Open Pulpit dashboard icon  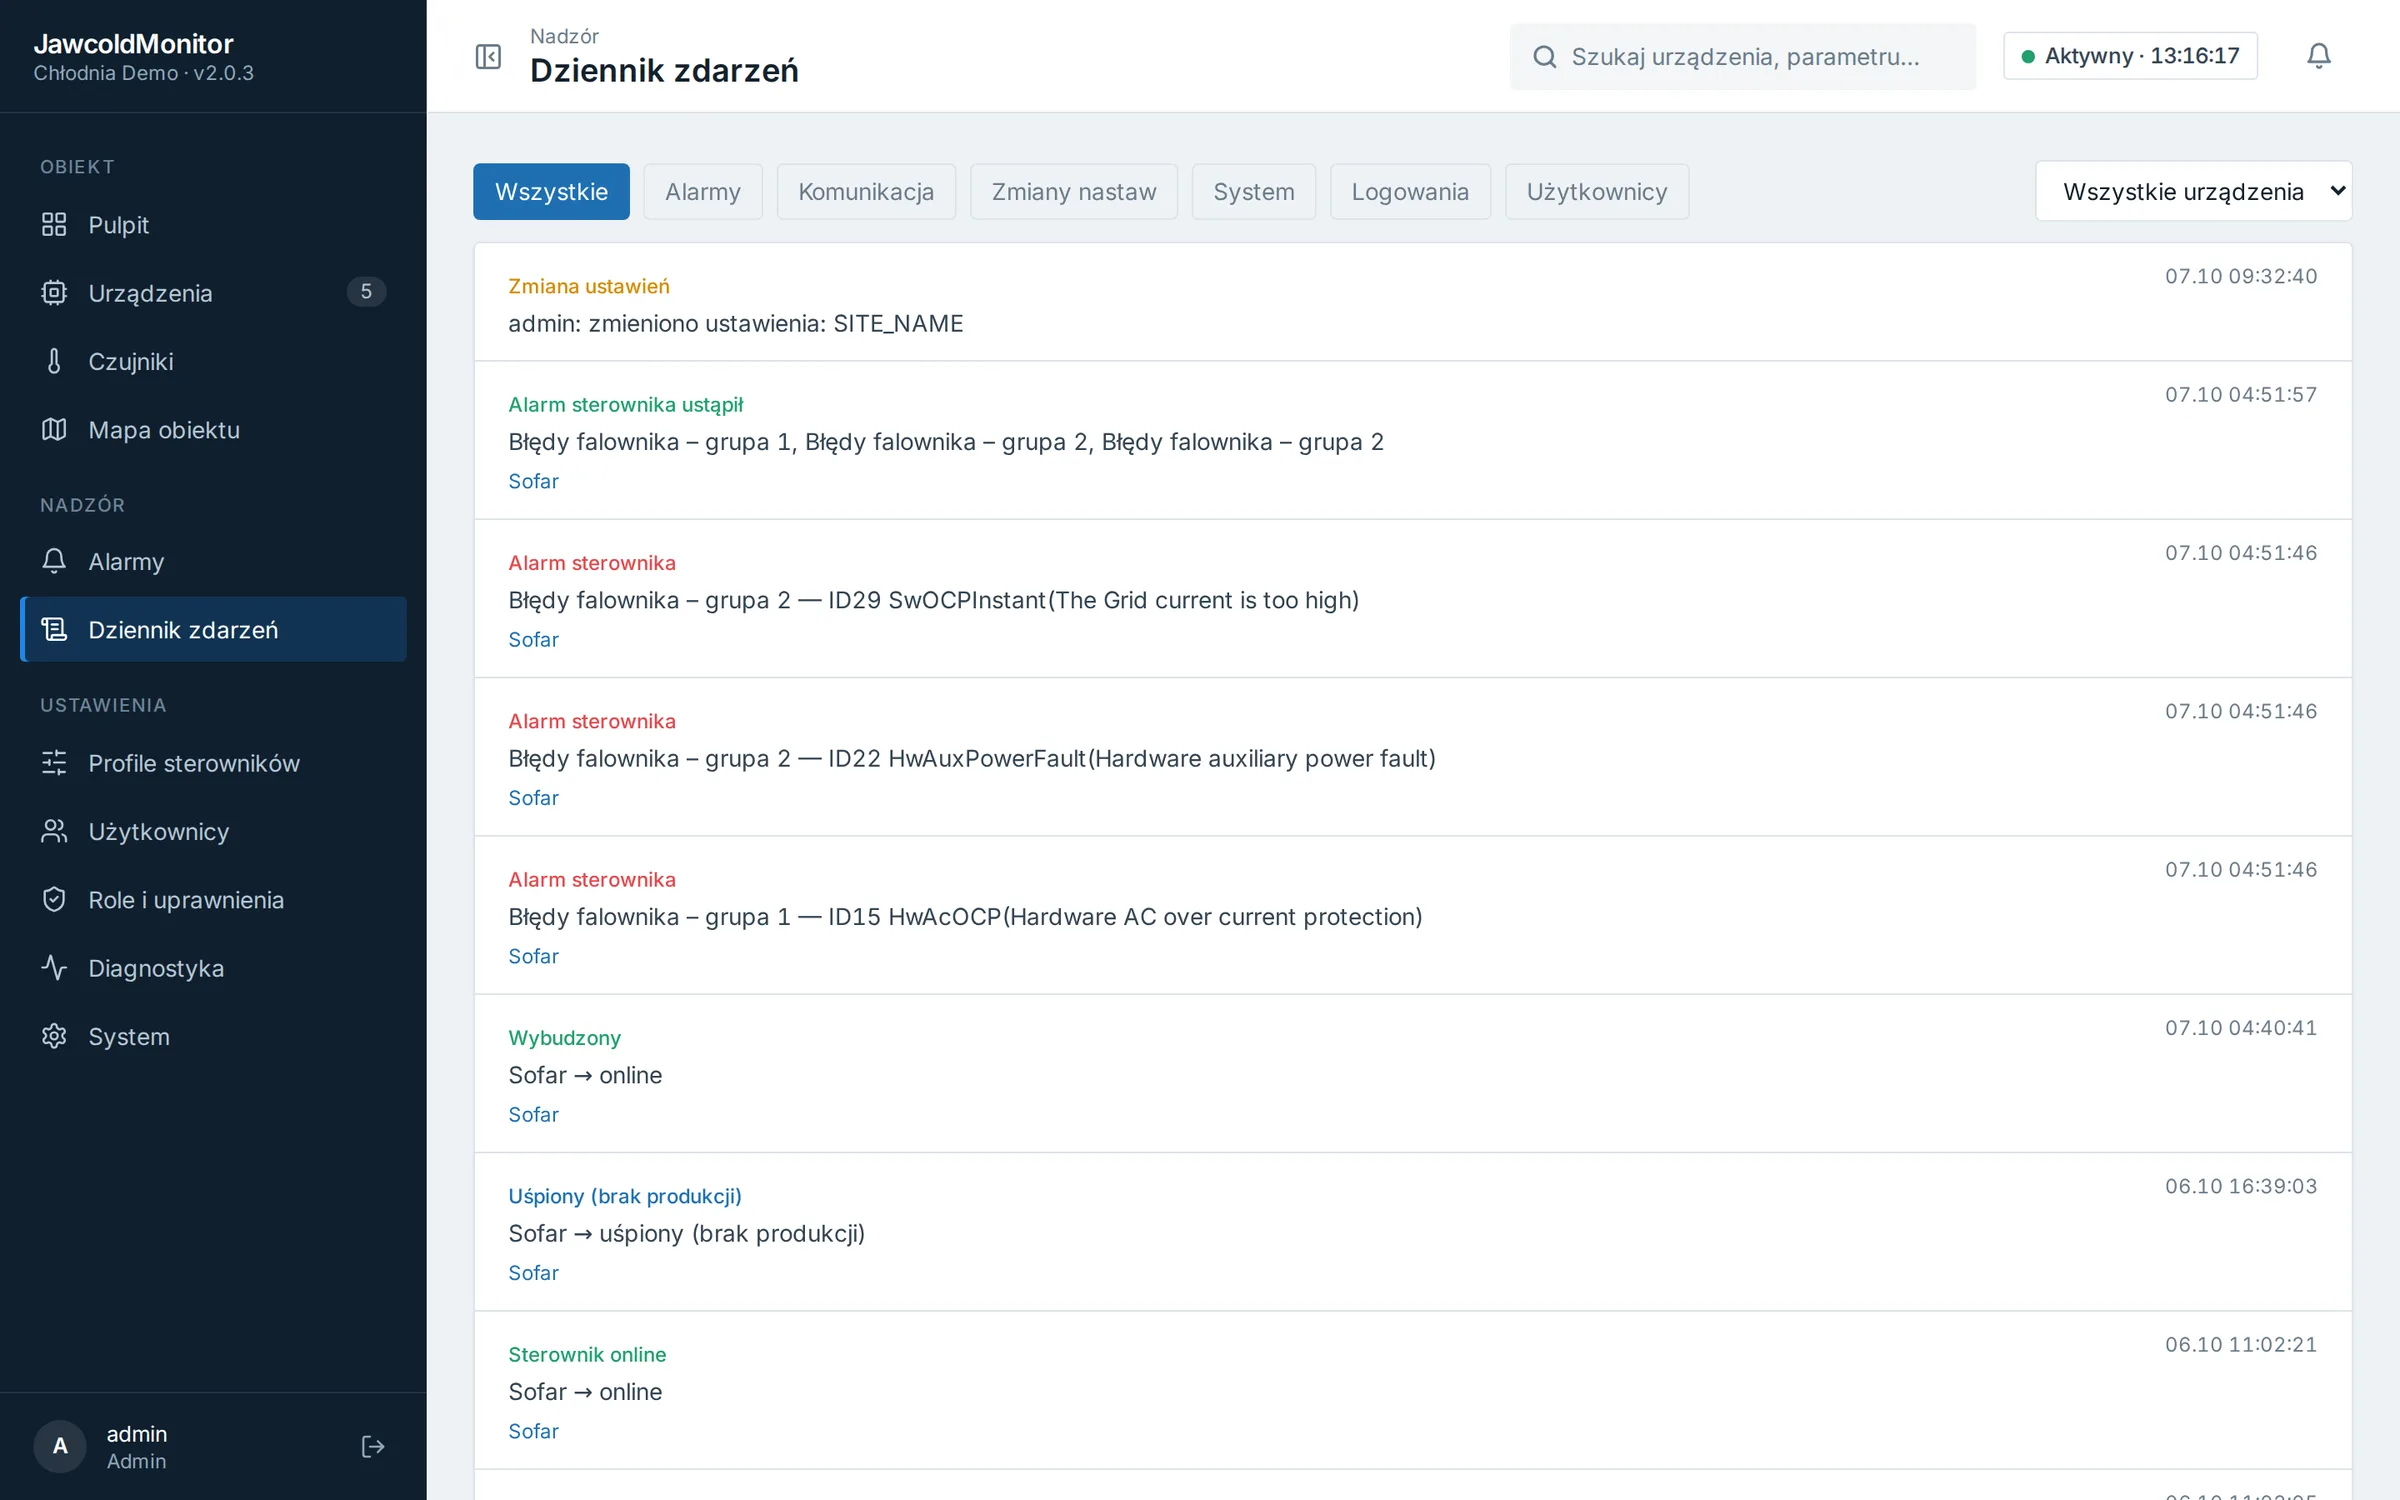pos(54,224)
